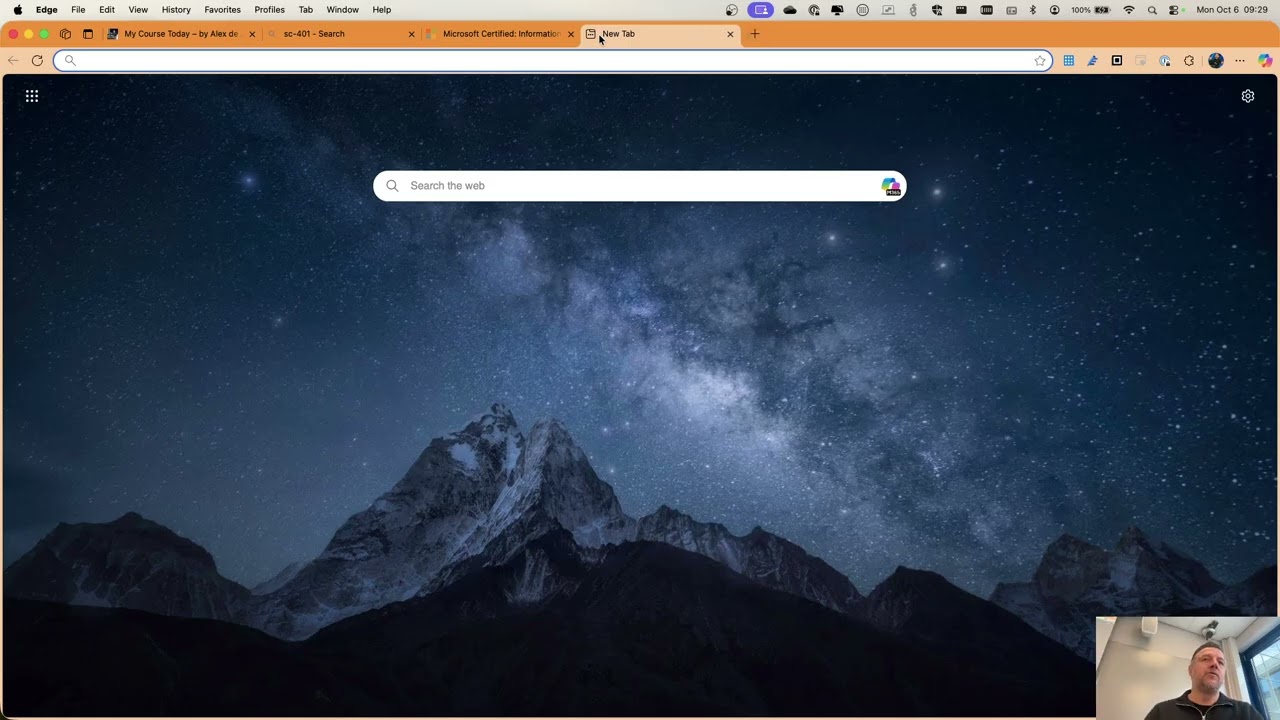This screenshot has width=1280, height=720.
Task: Open the Edge application menu
Action: 47,10
